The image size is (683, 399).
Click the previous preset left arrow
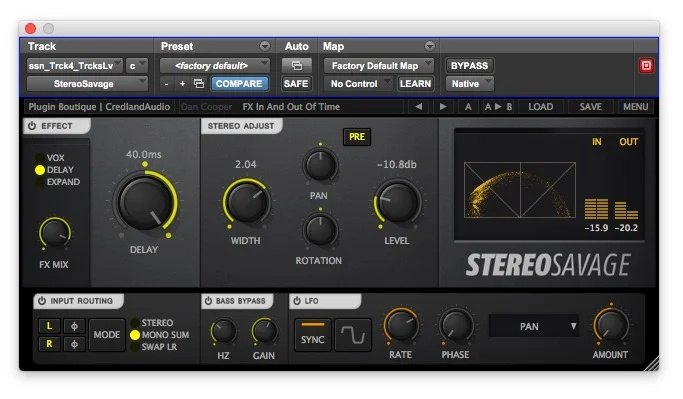pos(418,107)
